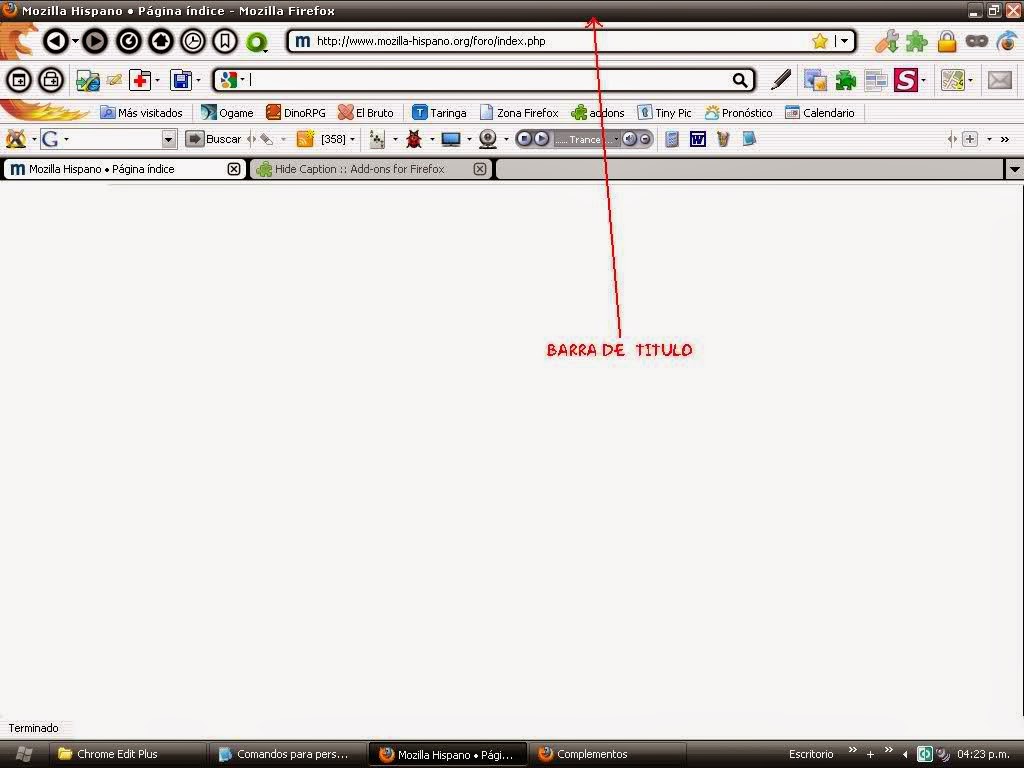Open the URL bar history dropdown
1024x768 pixels.
click(845, 41)
